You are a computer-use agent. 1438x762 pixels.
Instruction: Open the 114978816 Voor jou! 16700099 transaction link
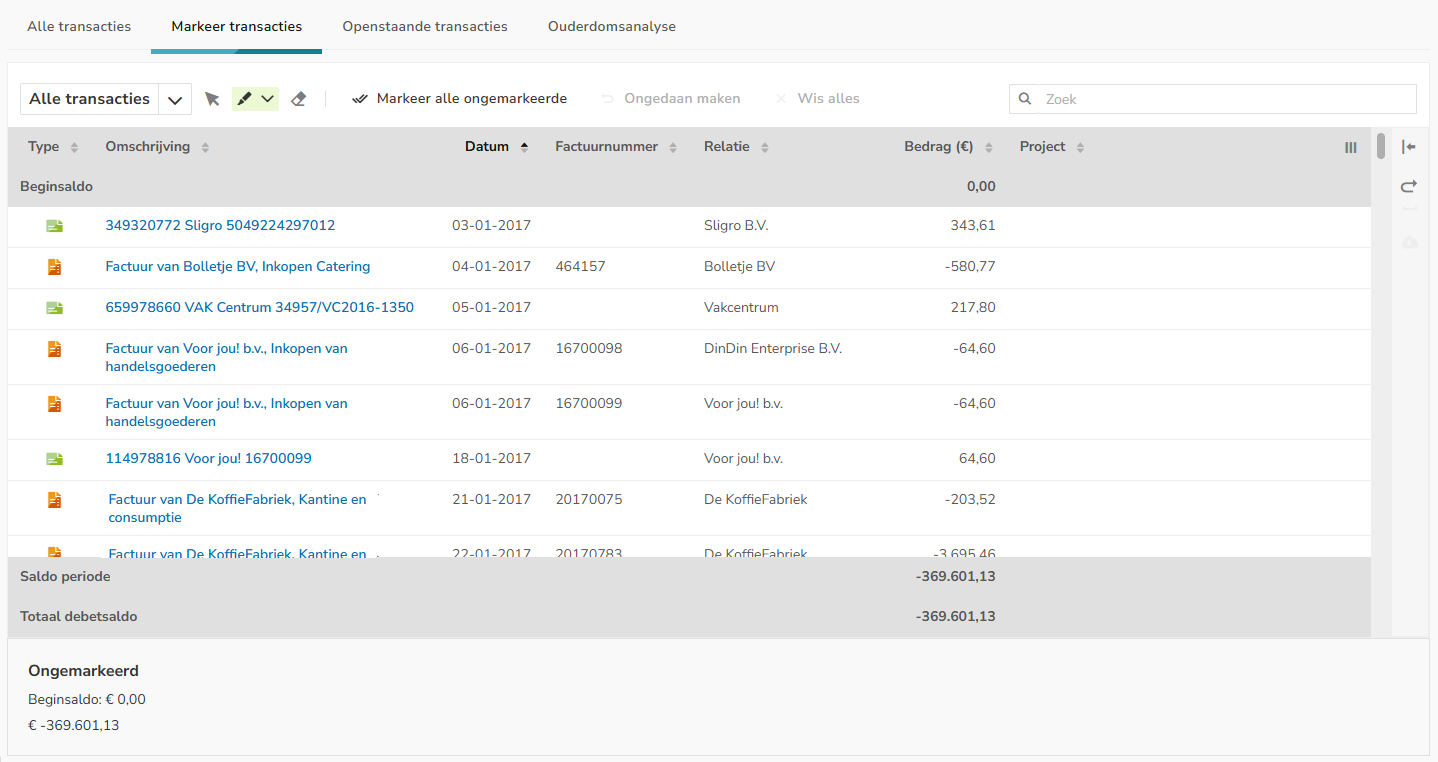click(208, 459)
